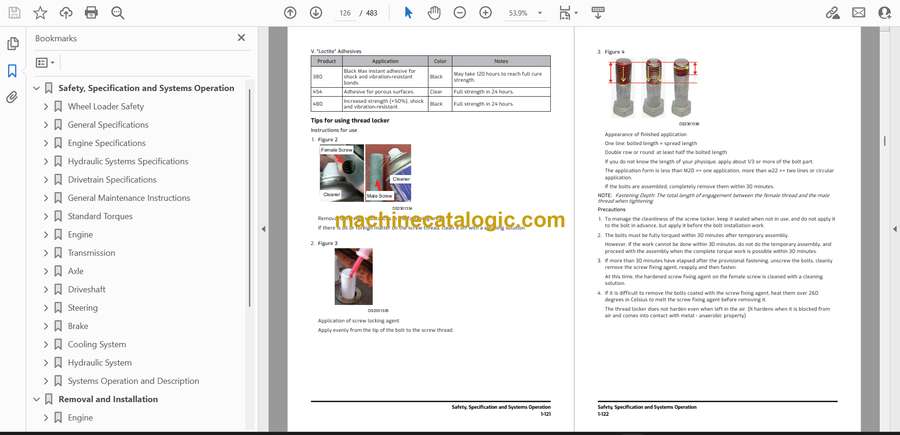
Task: Expand Hydraulic Systems Specifications bookmark
Action: pyautogui.click(x=46, y=162)
